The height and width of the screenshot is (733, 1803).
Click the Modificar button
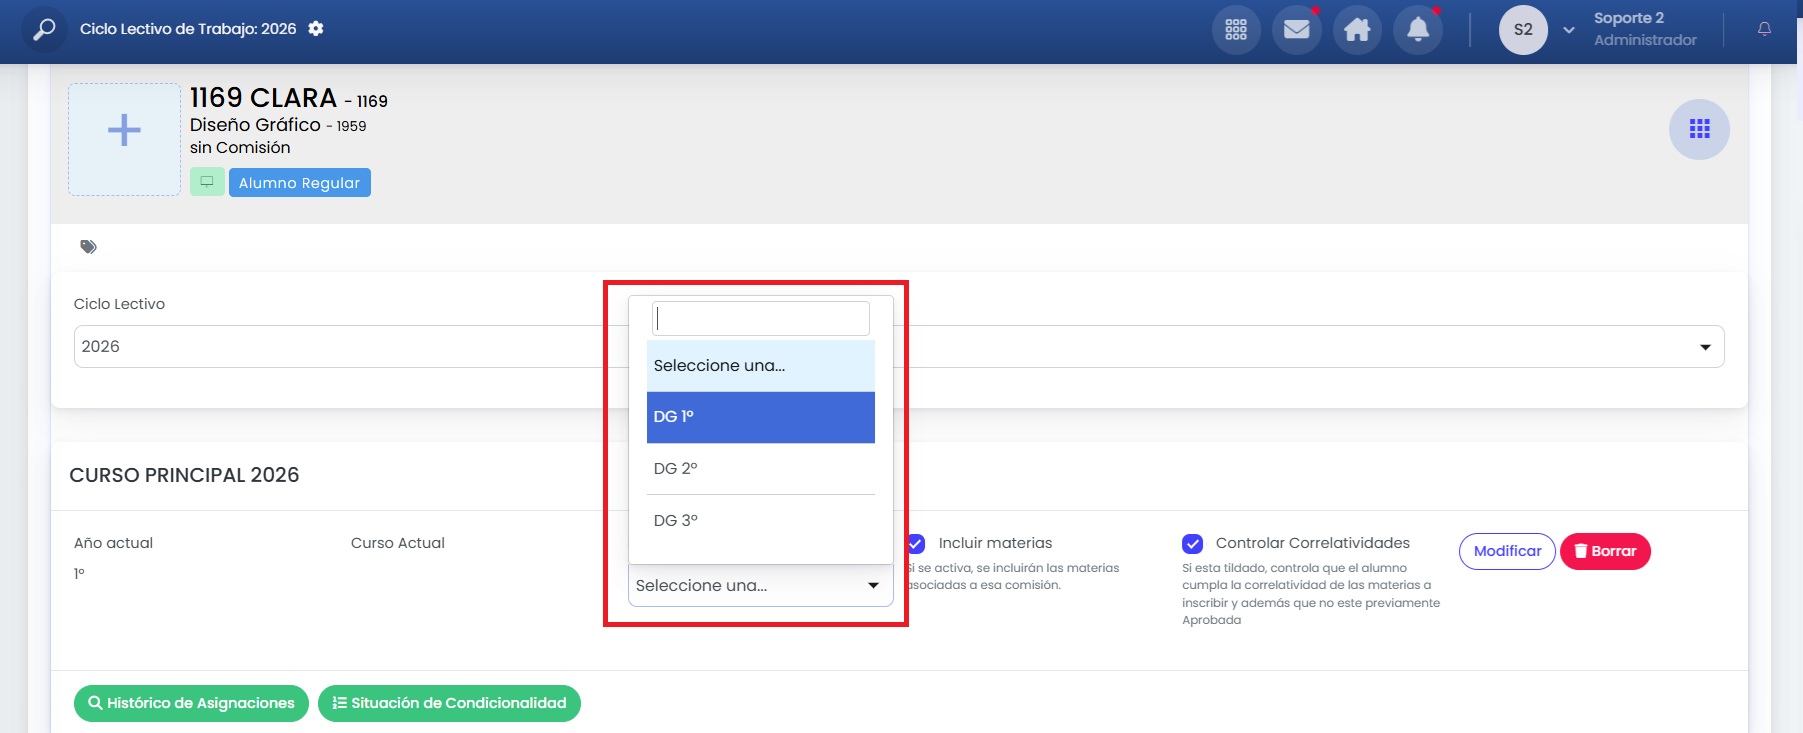pos(1507,551)
